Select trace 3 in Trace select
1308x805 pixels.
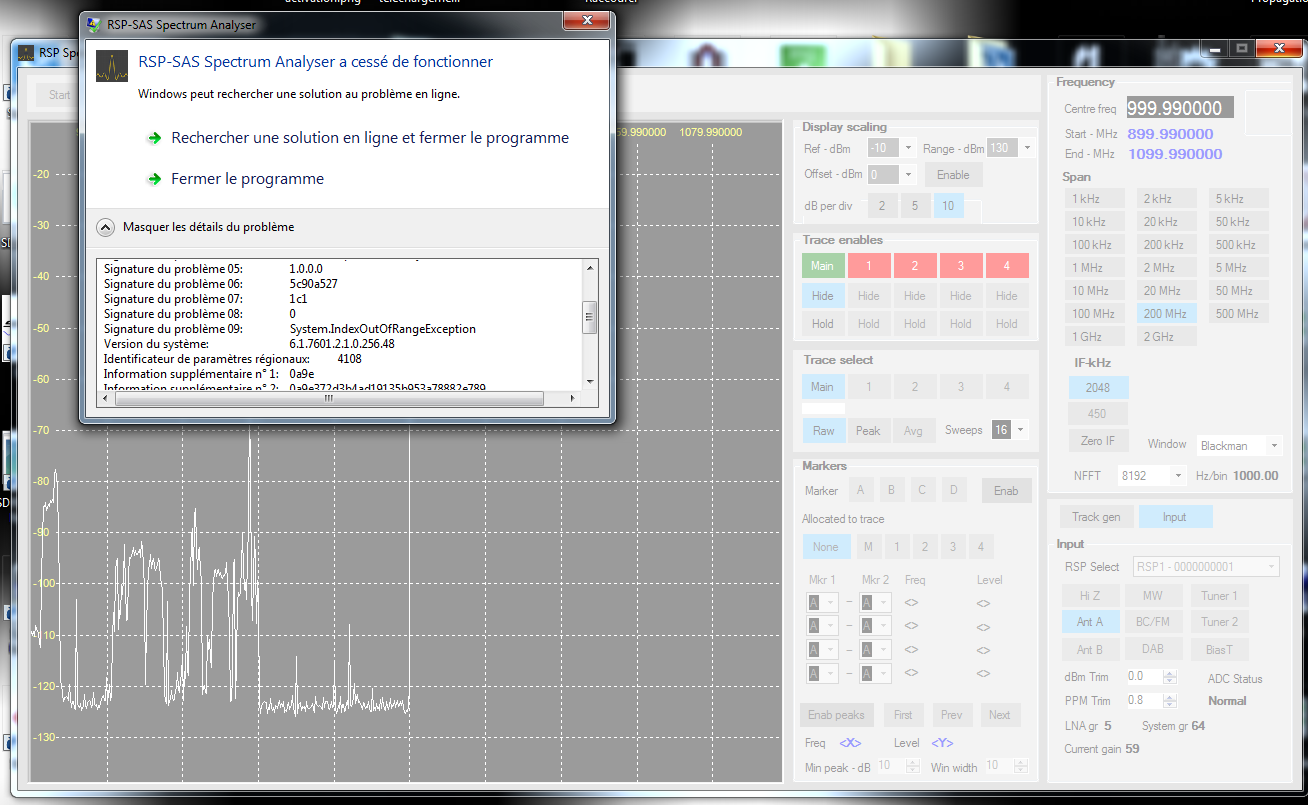click(x=961, y=387)
